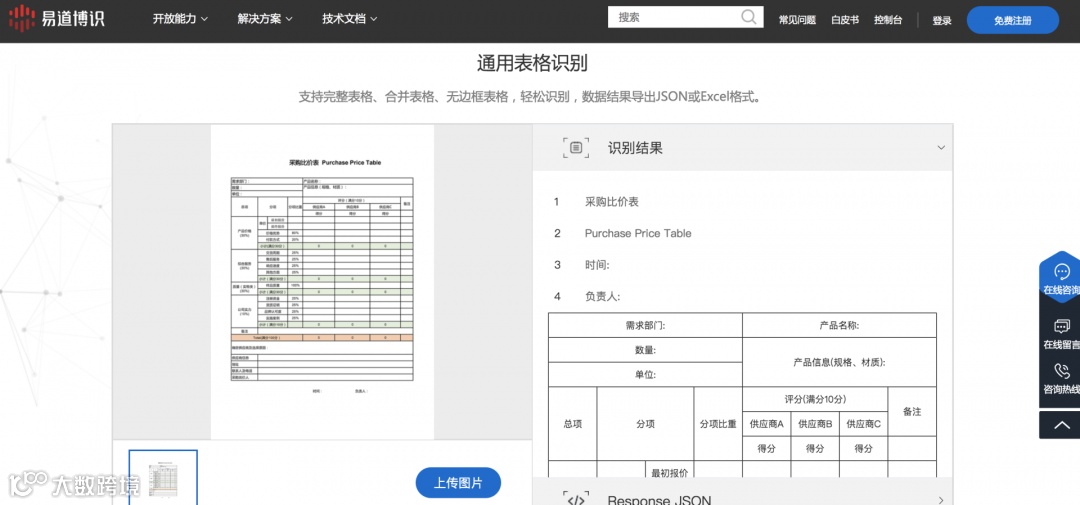Screen dimensions: 1080x505
Task: Click result line 负责人:
Action: tap(603, 296)
